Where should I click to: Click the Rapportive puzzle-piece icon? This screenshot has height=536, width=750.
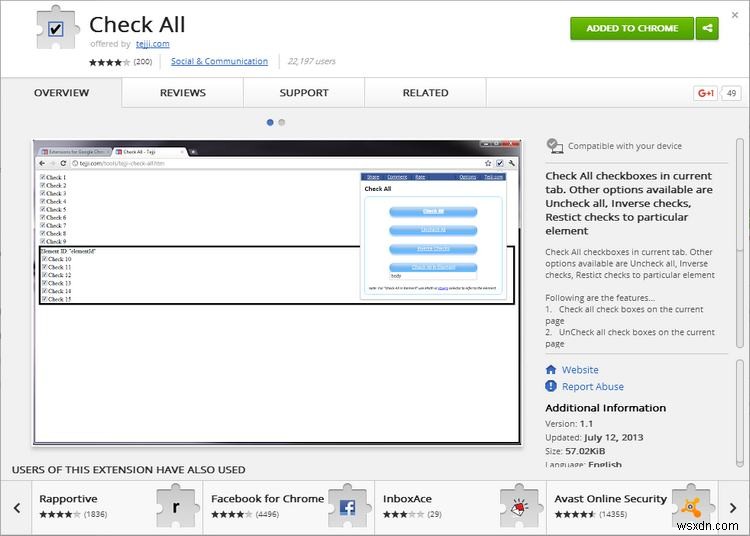[176, 506]
